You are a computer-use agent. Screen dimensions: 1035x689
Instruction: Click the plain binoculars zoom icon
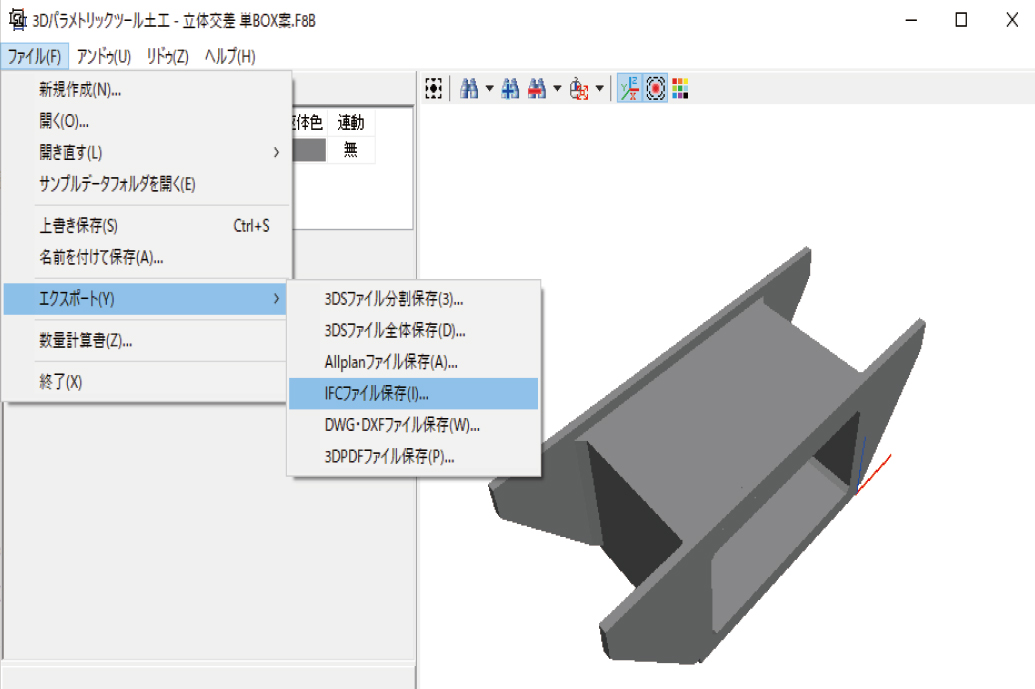coord(469,88)
